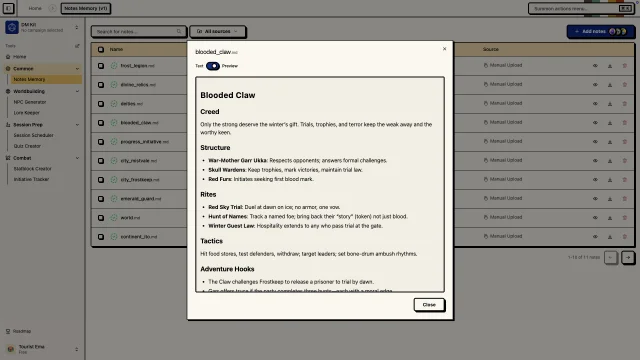Click the Home breadcrumb link

click(35, 8)
